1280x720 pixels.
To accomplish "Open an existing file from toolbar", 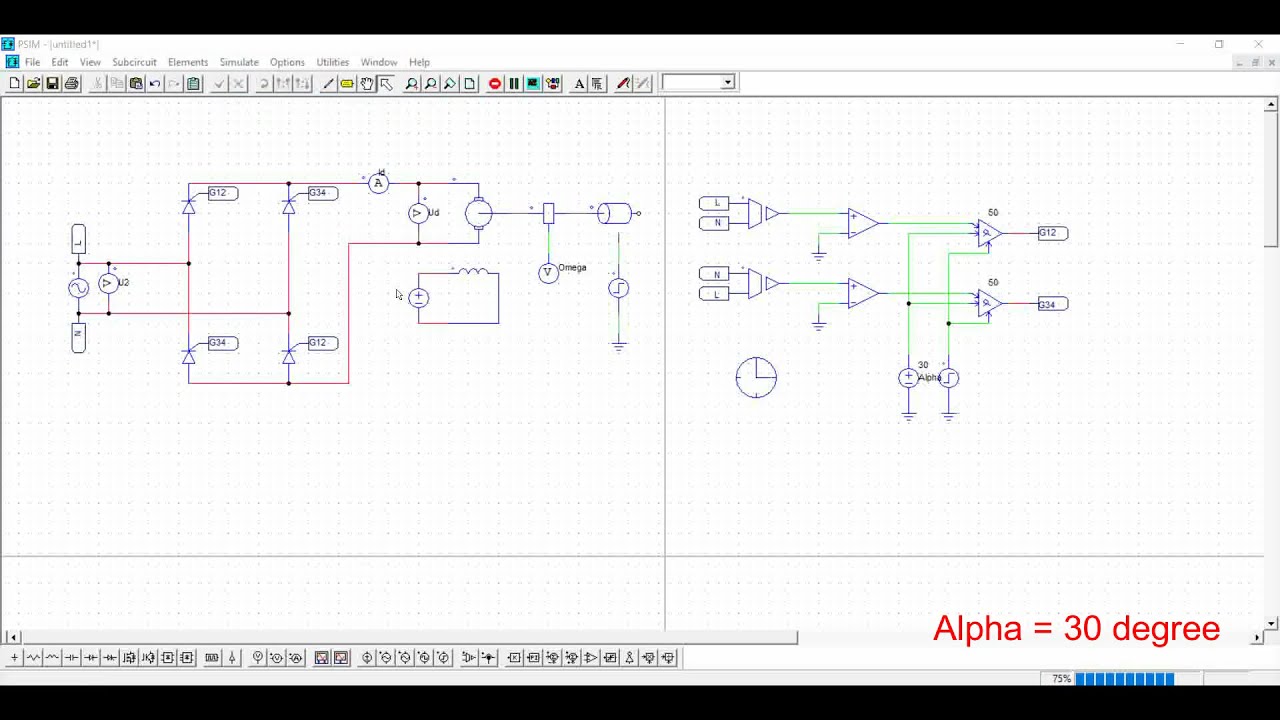I will tap(33, 83).
